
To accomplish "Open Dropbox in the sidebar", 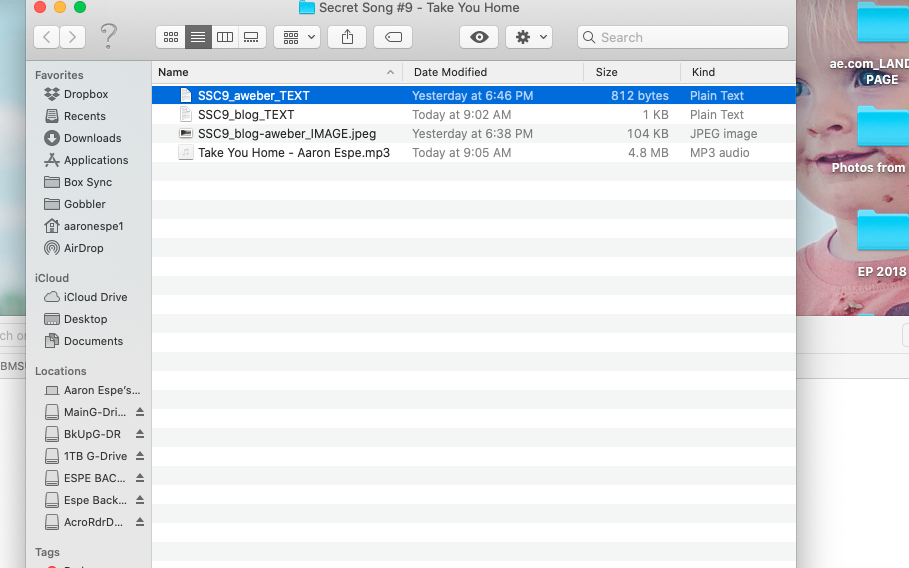I will pyautogui.click(x=86, y=94).
